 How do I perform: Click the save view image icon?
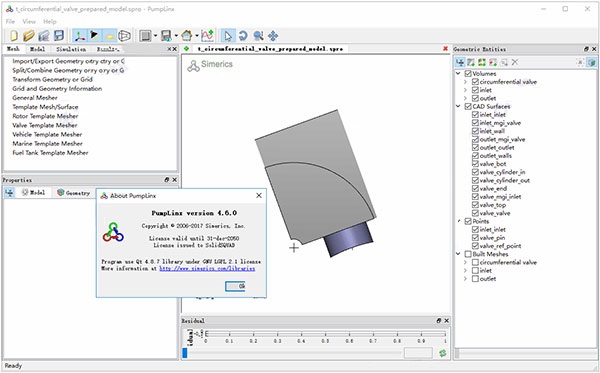[x=166, y=36]
